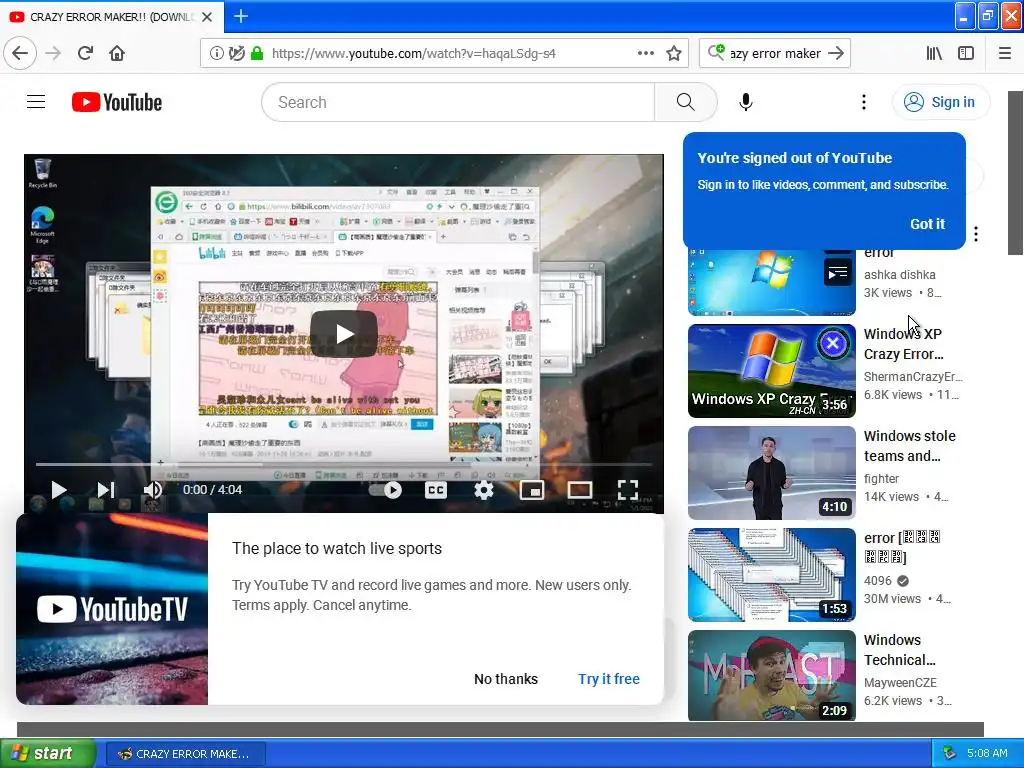Open a new tab with the plus button

click(x=240, y=16)
